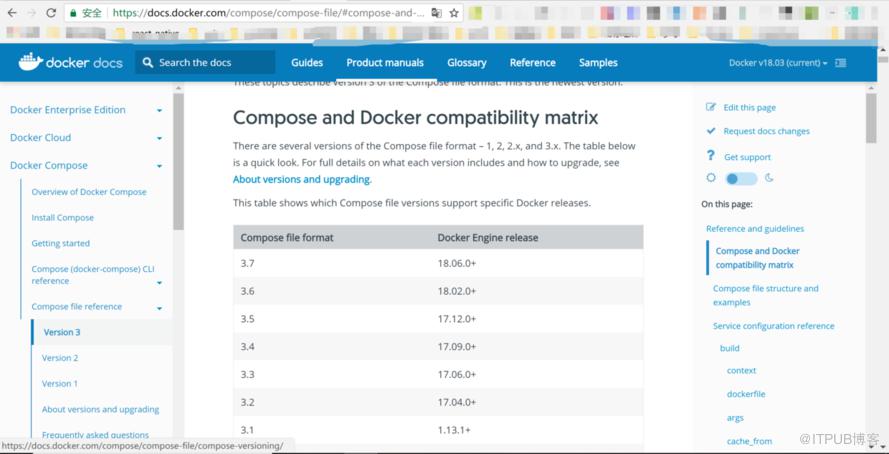Open the Guides menu
This screenshot has height=454, width=889.
click(x=307, y=62)
